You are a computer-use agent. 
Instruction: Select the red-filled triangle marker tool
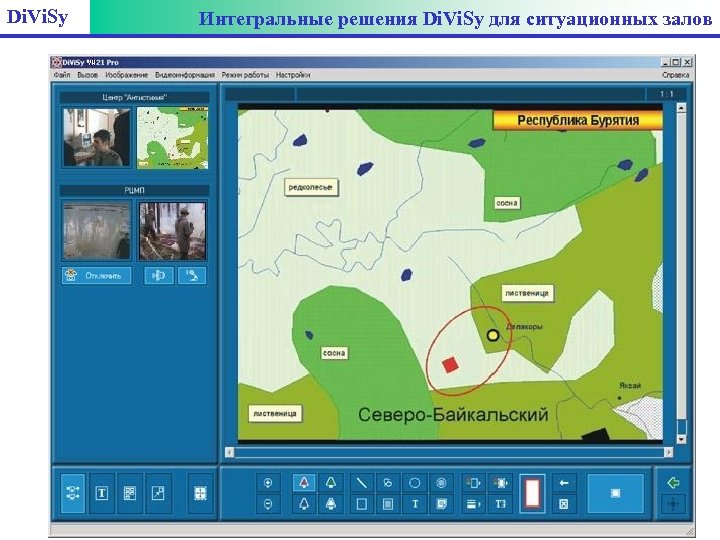304,483
